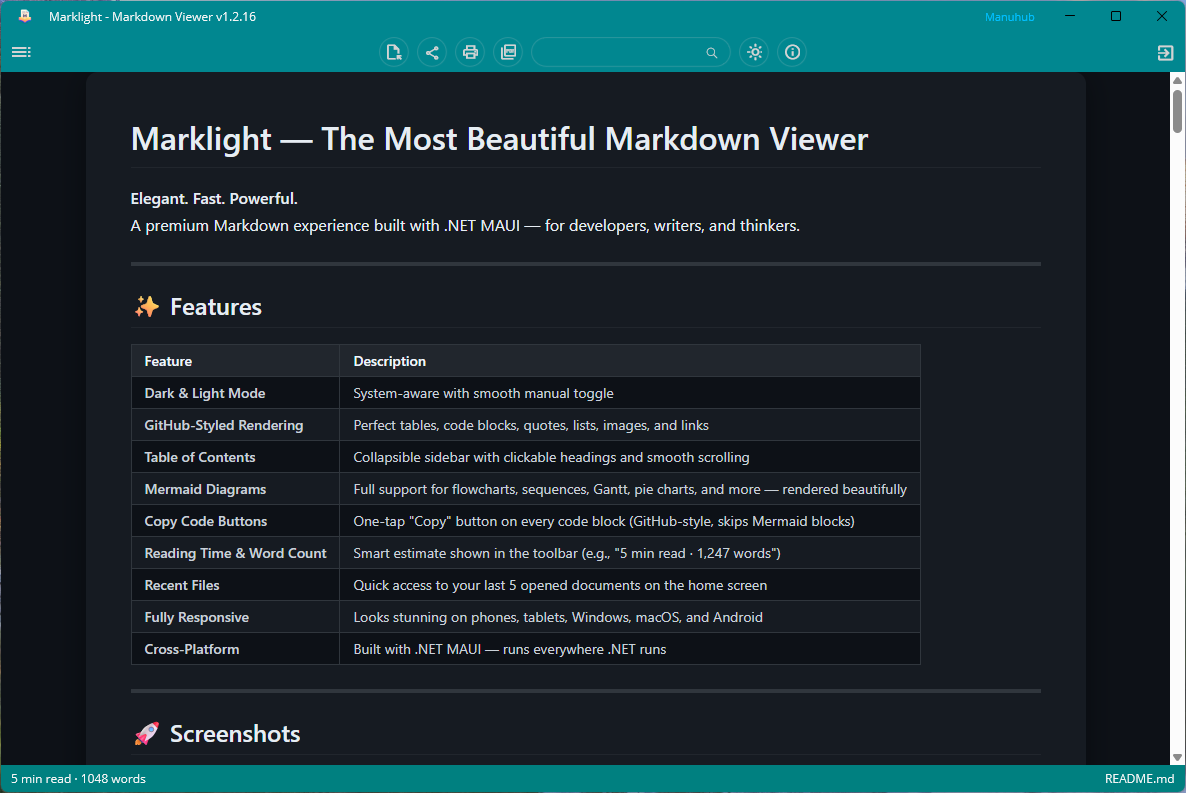Click the main Marklight title heading

coord(499,139)
